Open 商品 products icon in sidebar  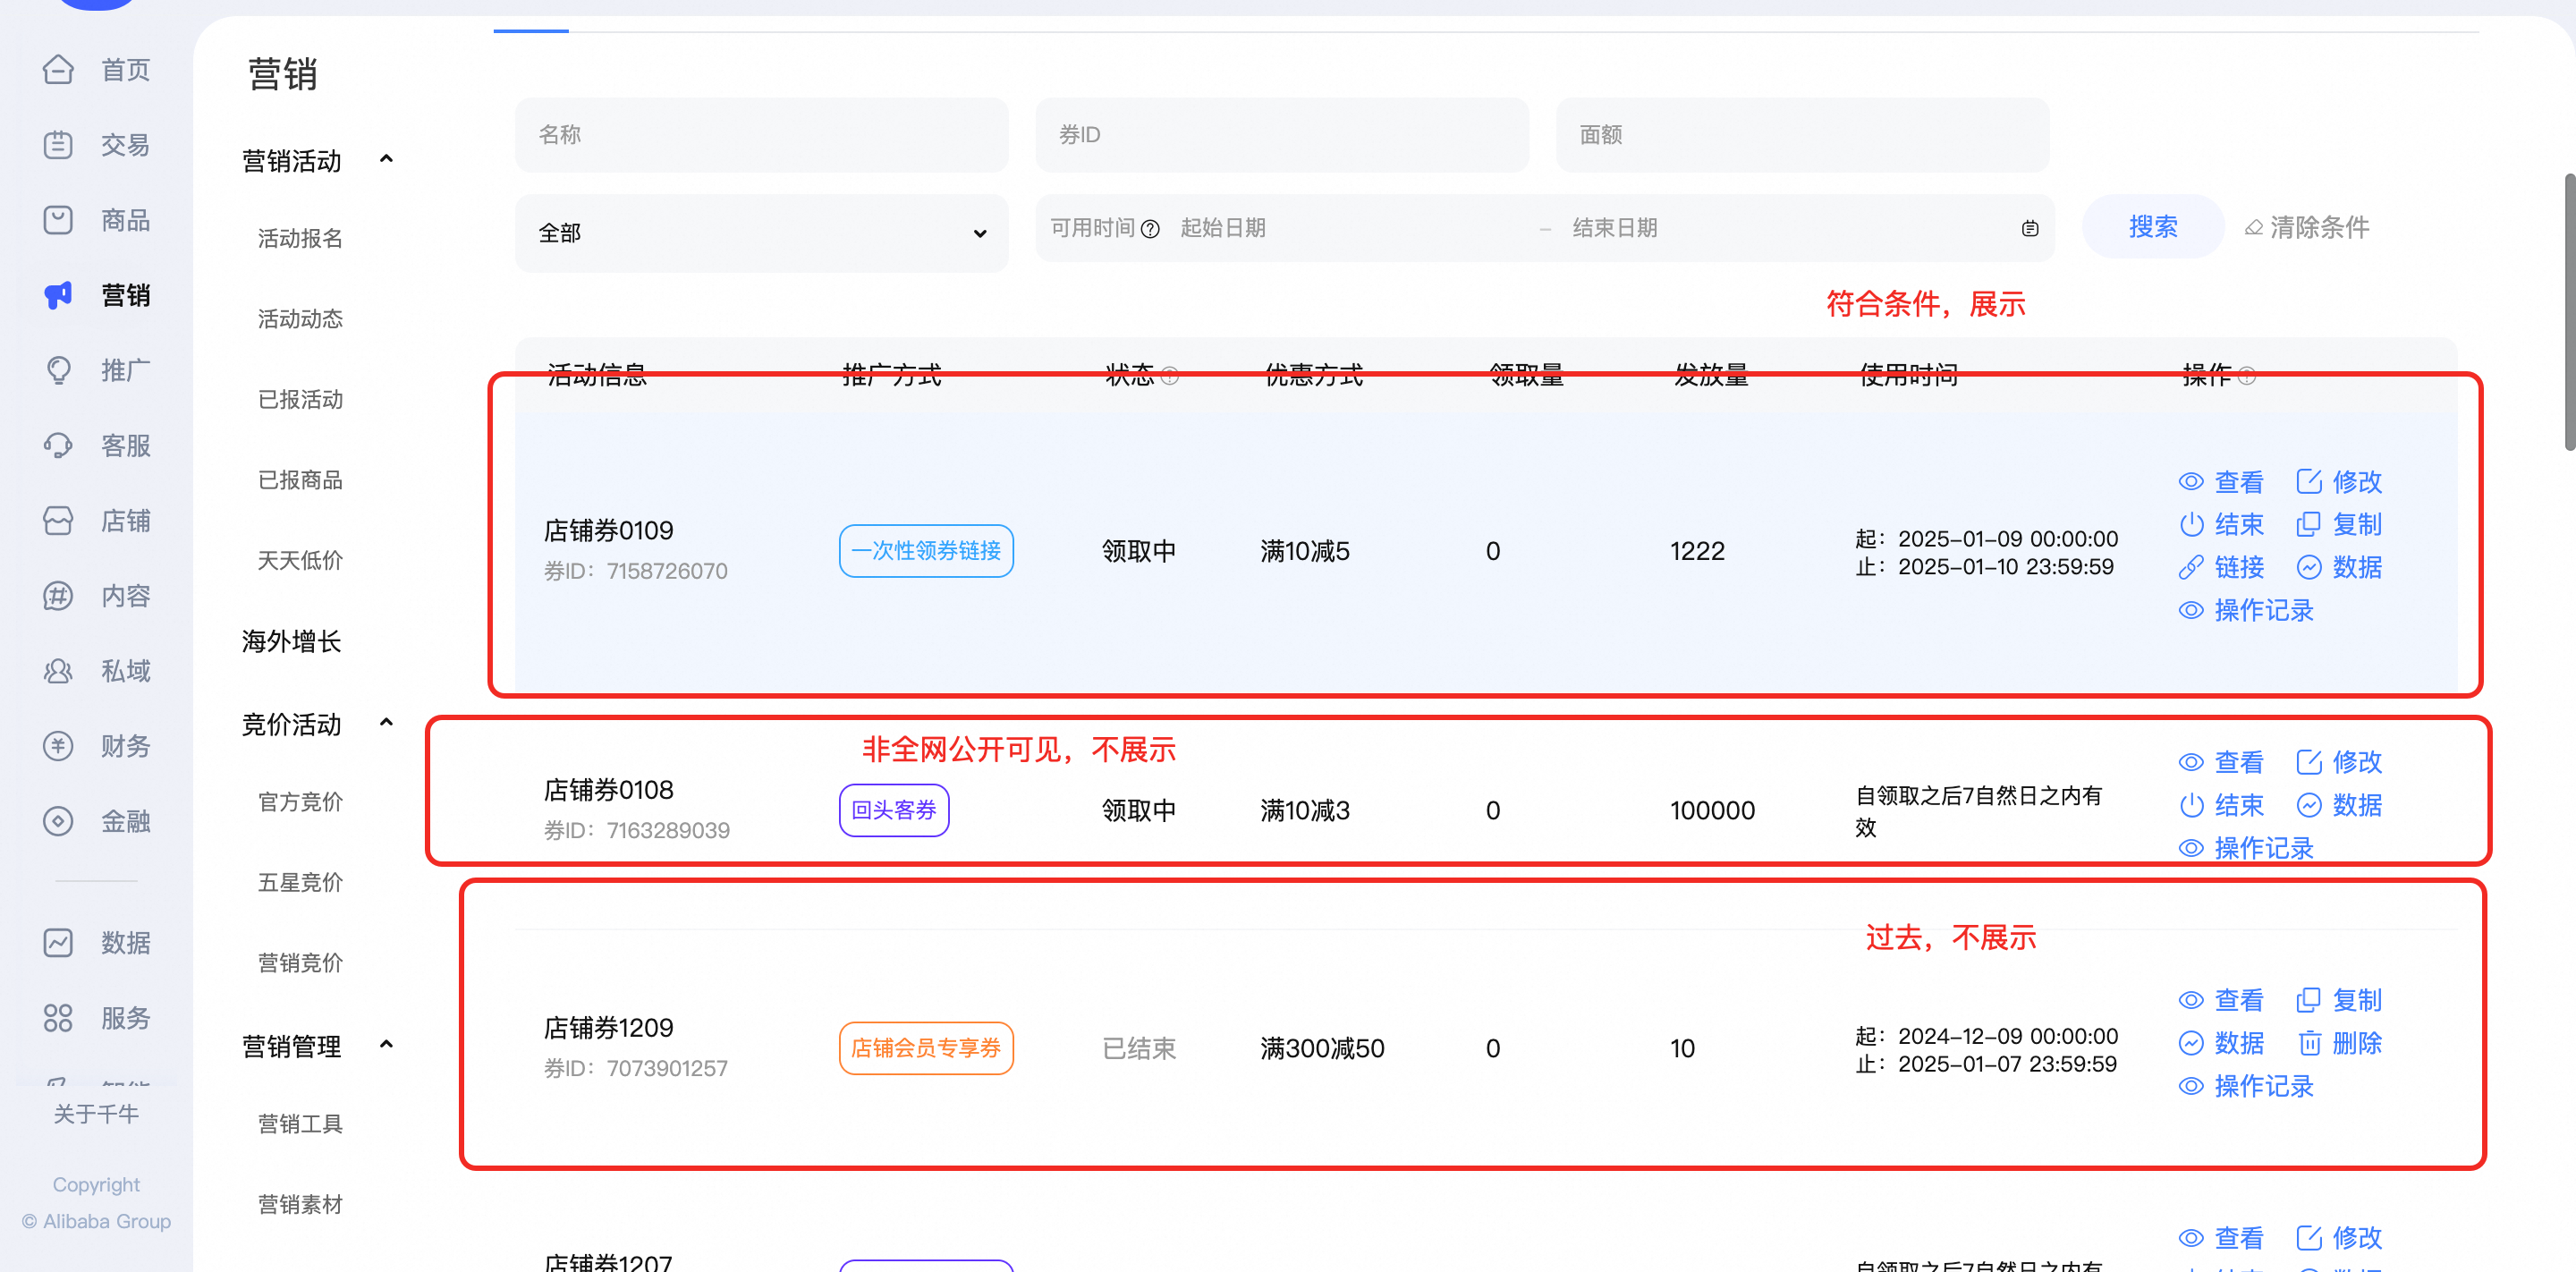[x=58, y=220]
